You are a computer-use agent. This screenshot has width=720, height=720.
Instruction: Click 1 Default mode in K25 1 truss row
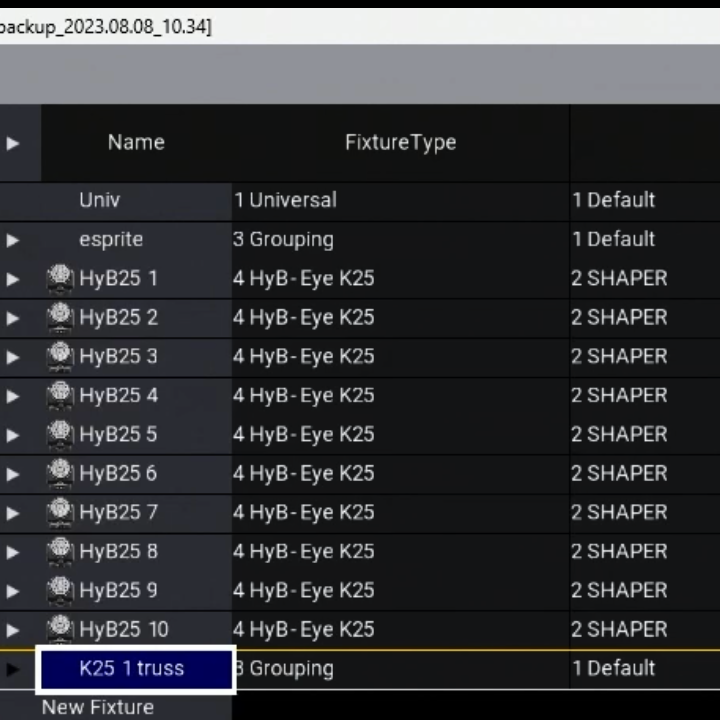(x=645, y=669)
